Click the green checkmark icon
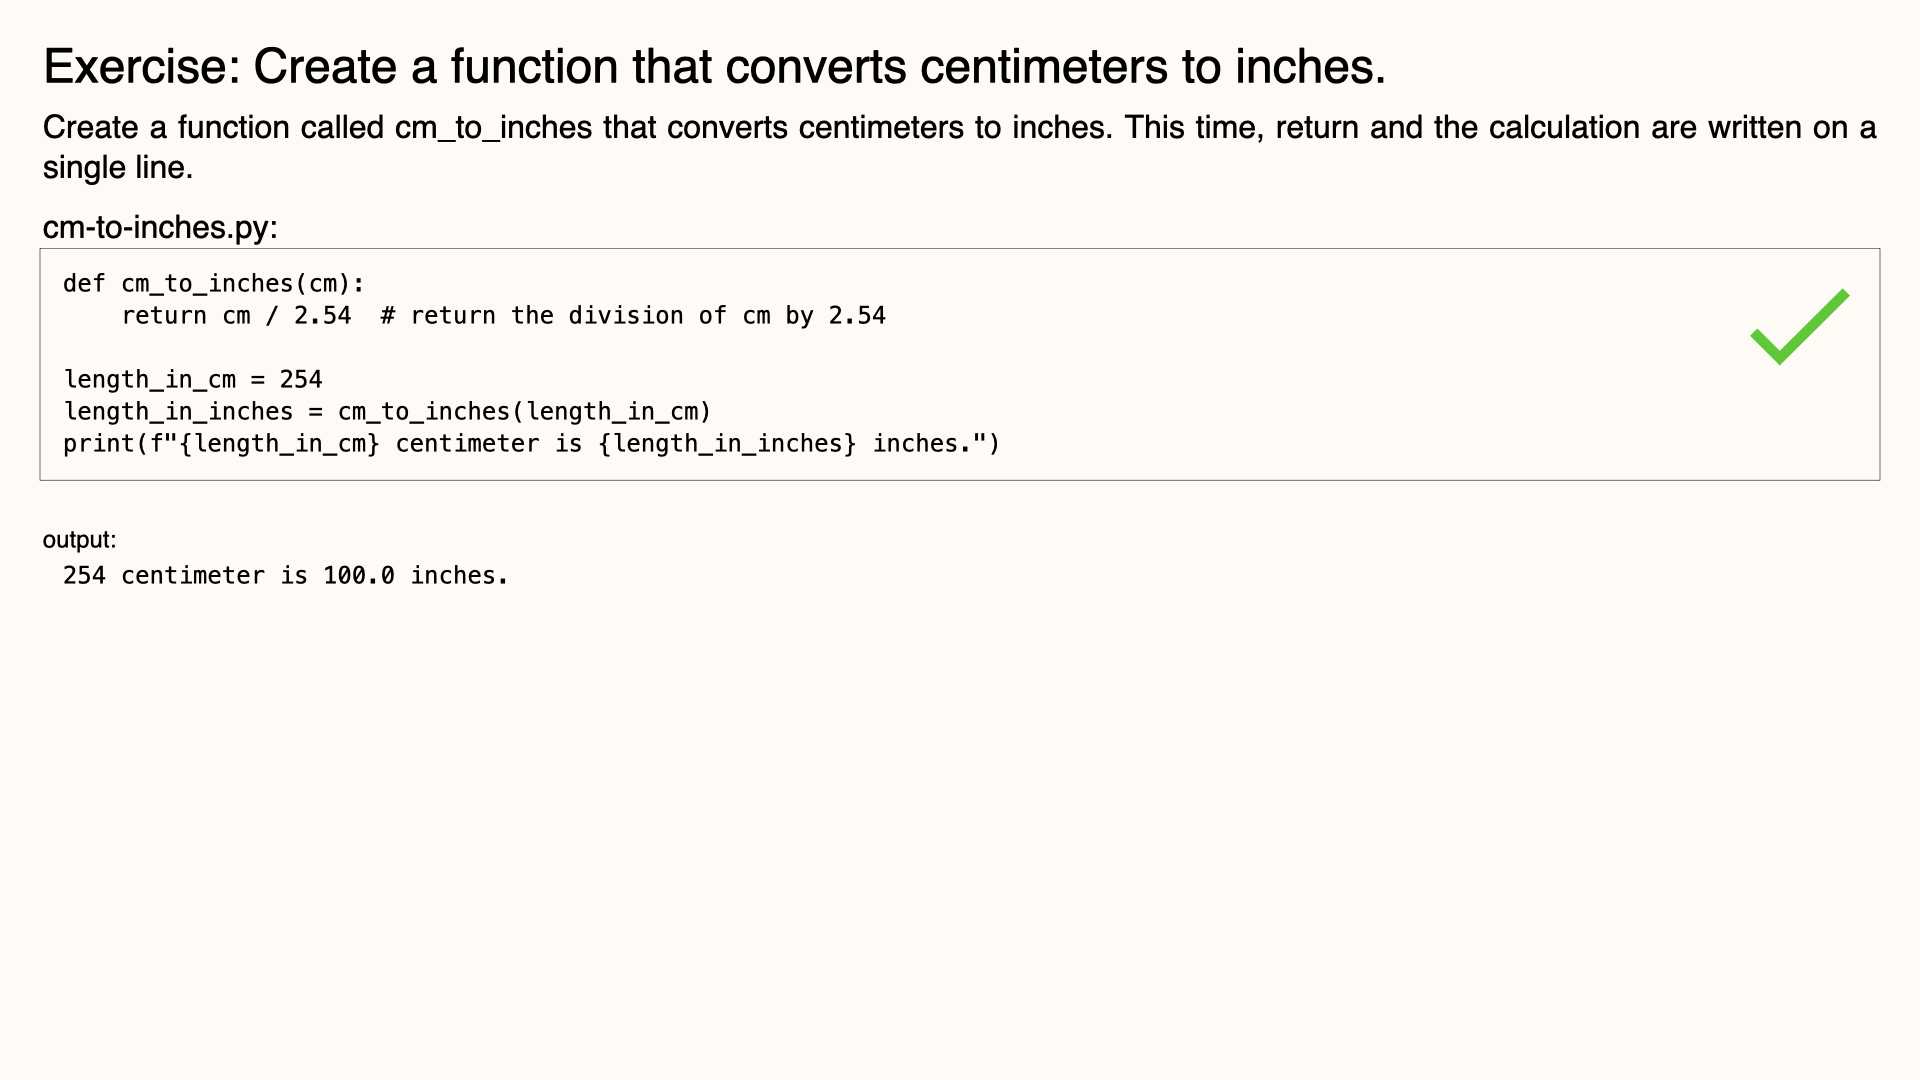This screenshot has width=1920, height=1080. (1800, 327)
